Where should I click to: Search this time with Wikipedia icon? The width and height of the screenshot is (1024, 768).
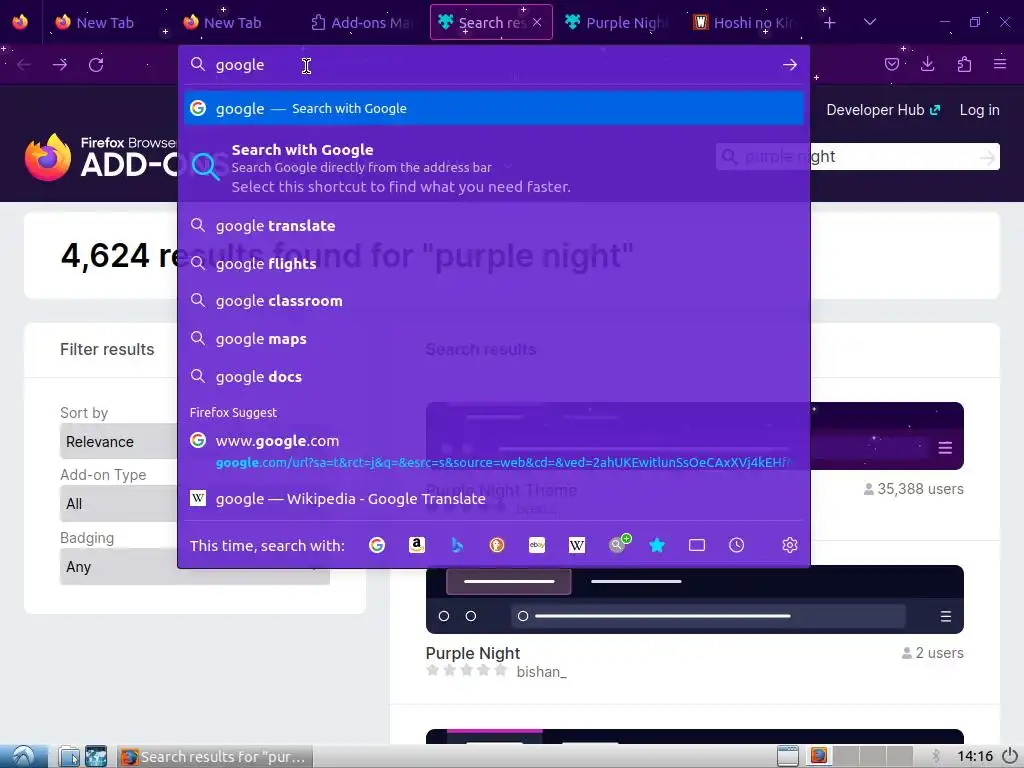click(577, 545)
